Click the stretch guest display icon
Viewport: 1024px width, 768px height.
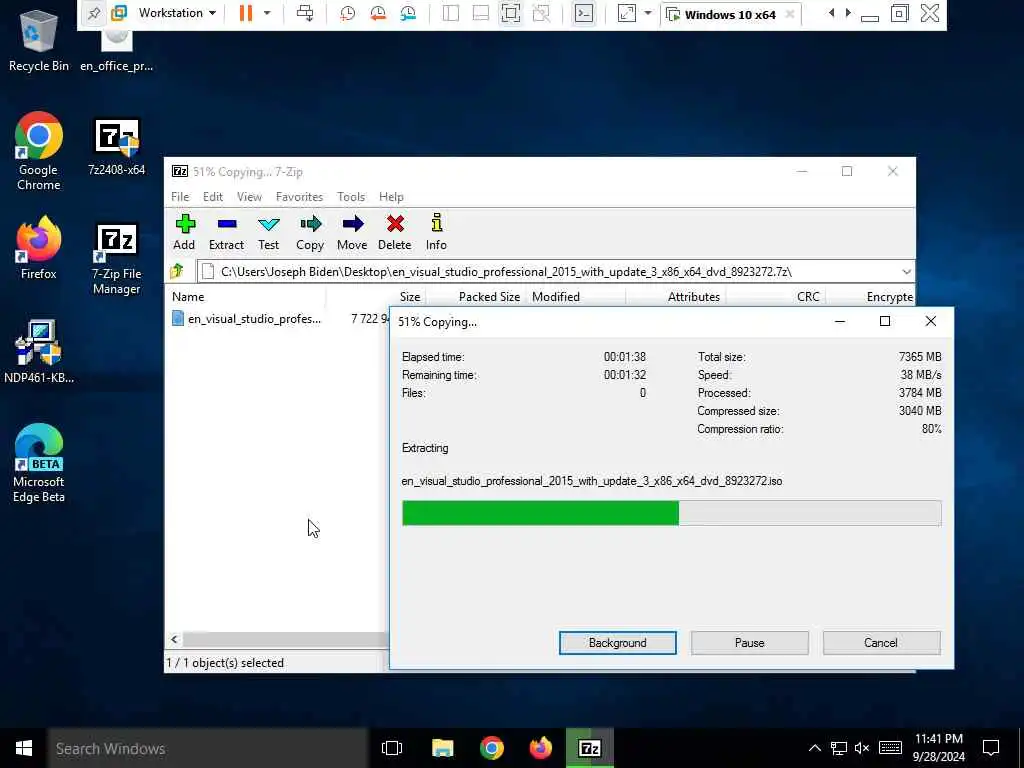click(626, 13)
